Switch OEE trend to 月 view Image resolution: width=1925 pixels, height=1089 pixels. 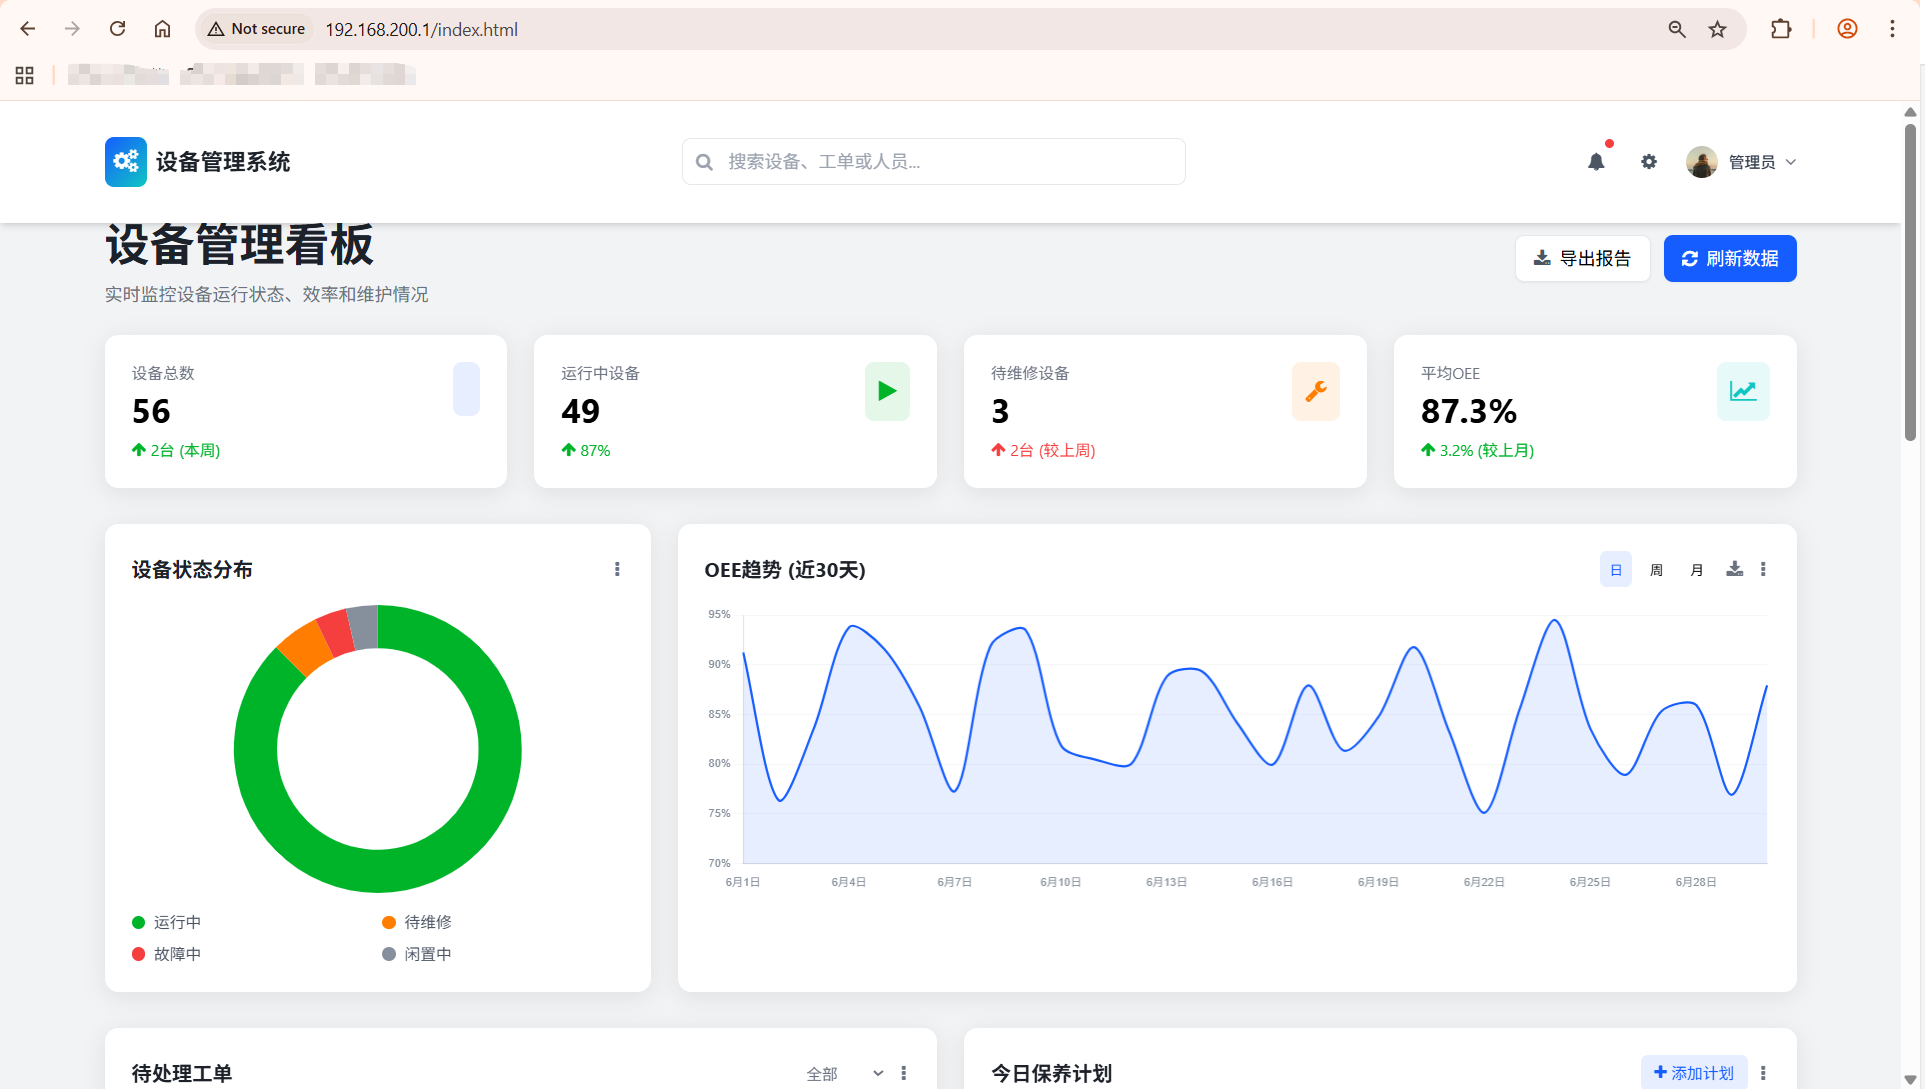click(x=1696, y=570)
